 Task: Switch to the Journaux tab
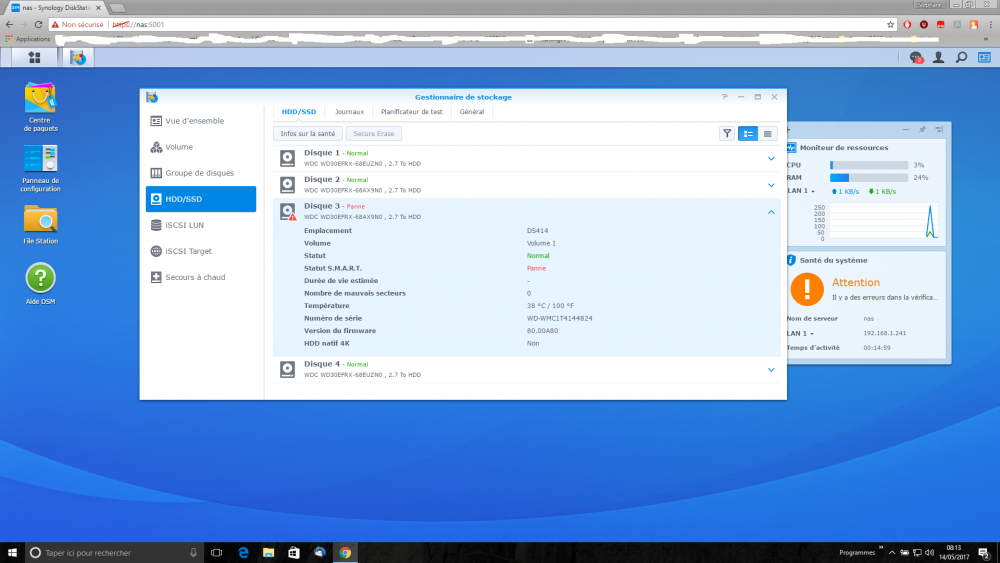pos(349,112)
